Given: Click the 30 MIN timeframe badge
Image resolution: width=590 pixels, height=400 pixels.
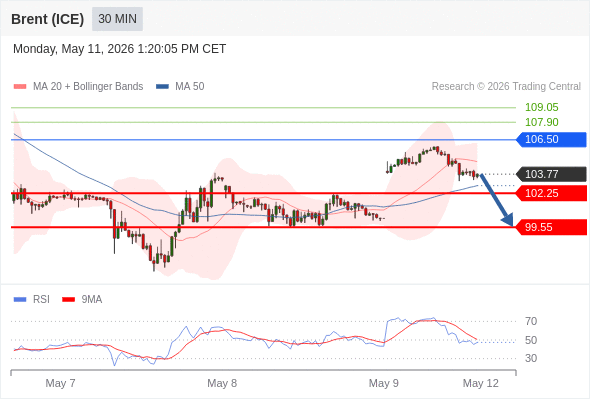Looking at the screenshot, I should coord(117,19).
